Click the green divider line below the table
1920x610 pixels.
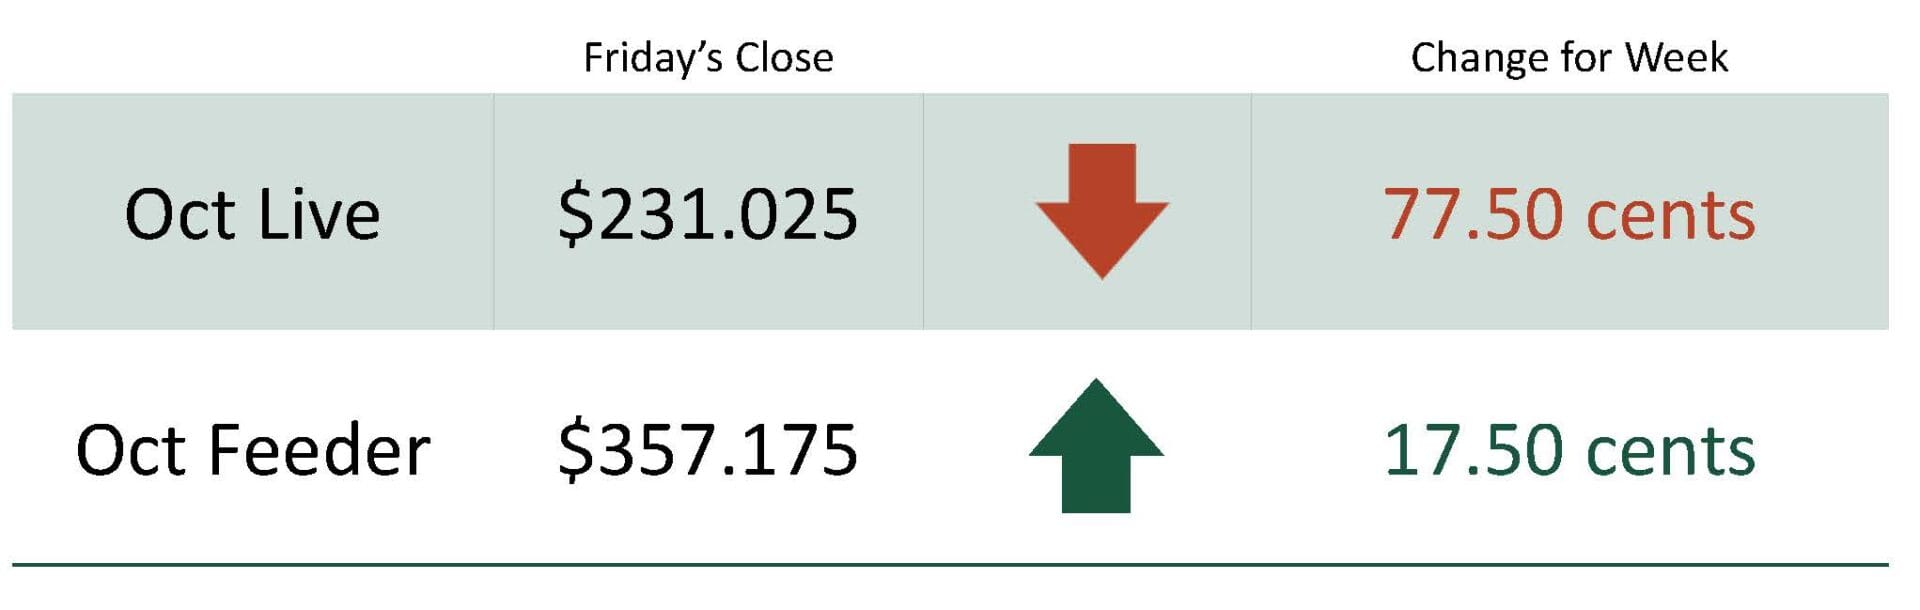[x=950, y=565]
